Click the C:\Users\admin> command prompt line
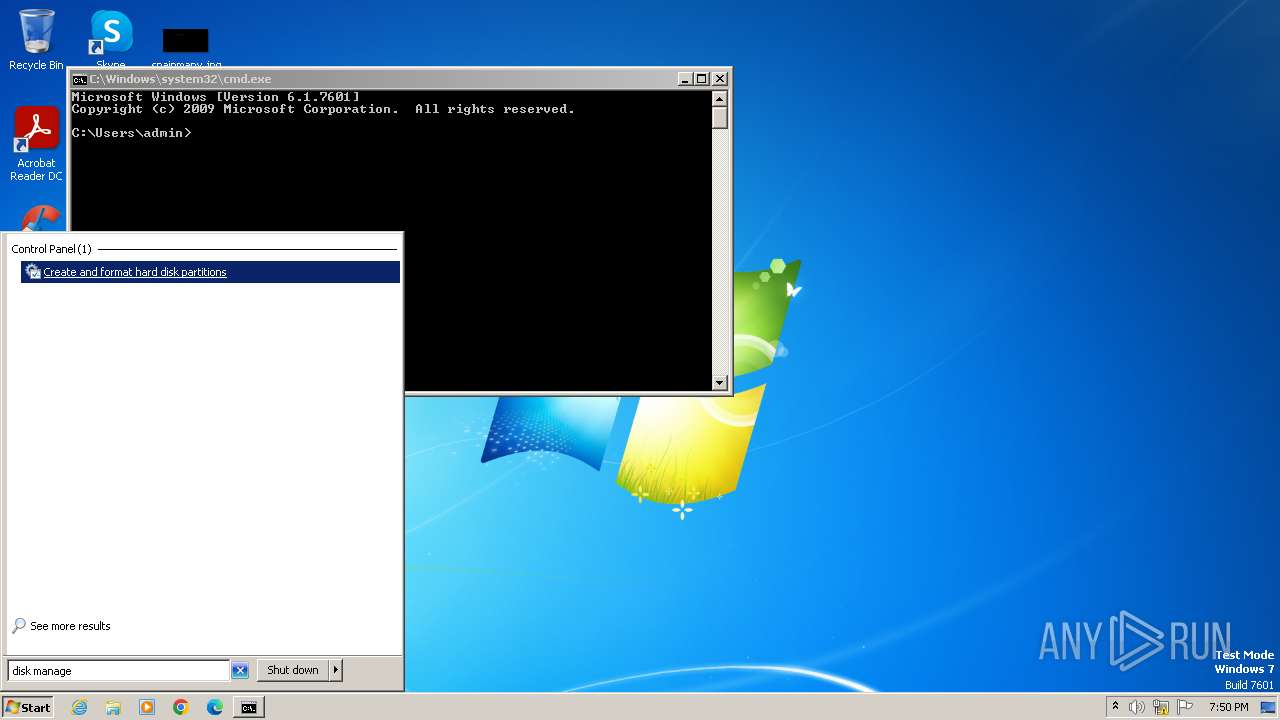Image resolution: width=1280 pixels, height=720 pixels. click(x=131, y=133)
